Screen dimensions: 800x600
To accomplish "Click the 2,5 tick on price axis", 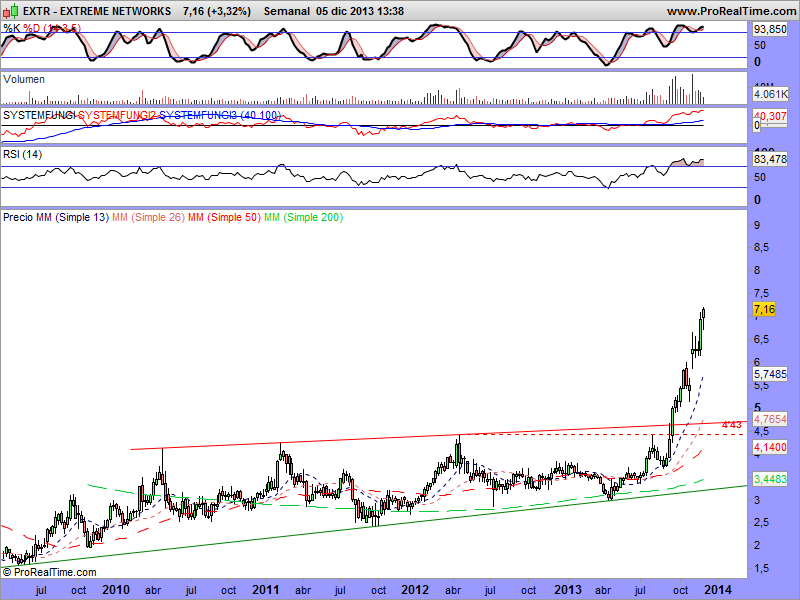I will pyautogui.click(x=762, y=522).
